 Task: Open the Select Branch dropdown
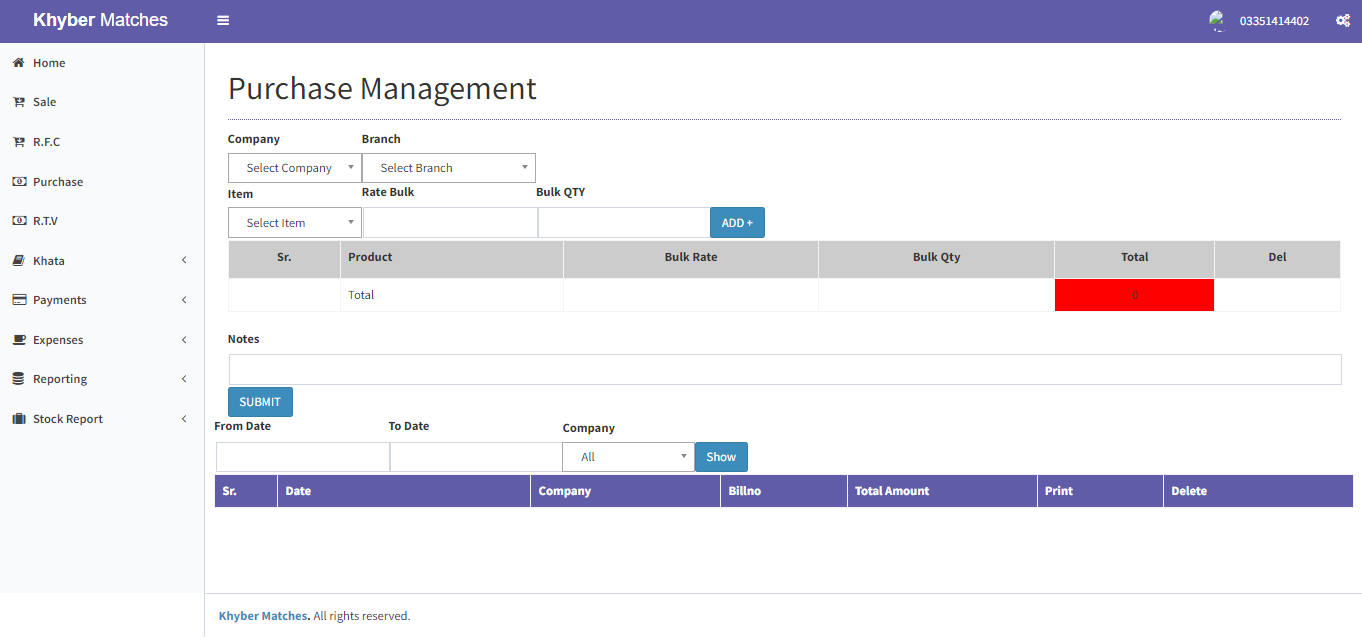pyautogui.click(x=448, y=168)
